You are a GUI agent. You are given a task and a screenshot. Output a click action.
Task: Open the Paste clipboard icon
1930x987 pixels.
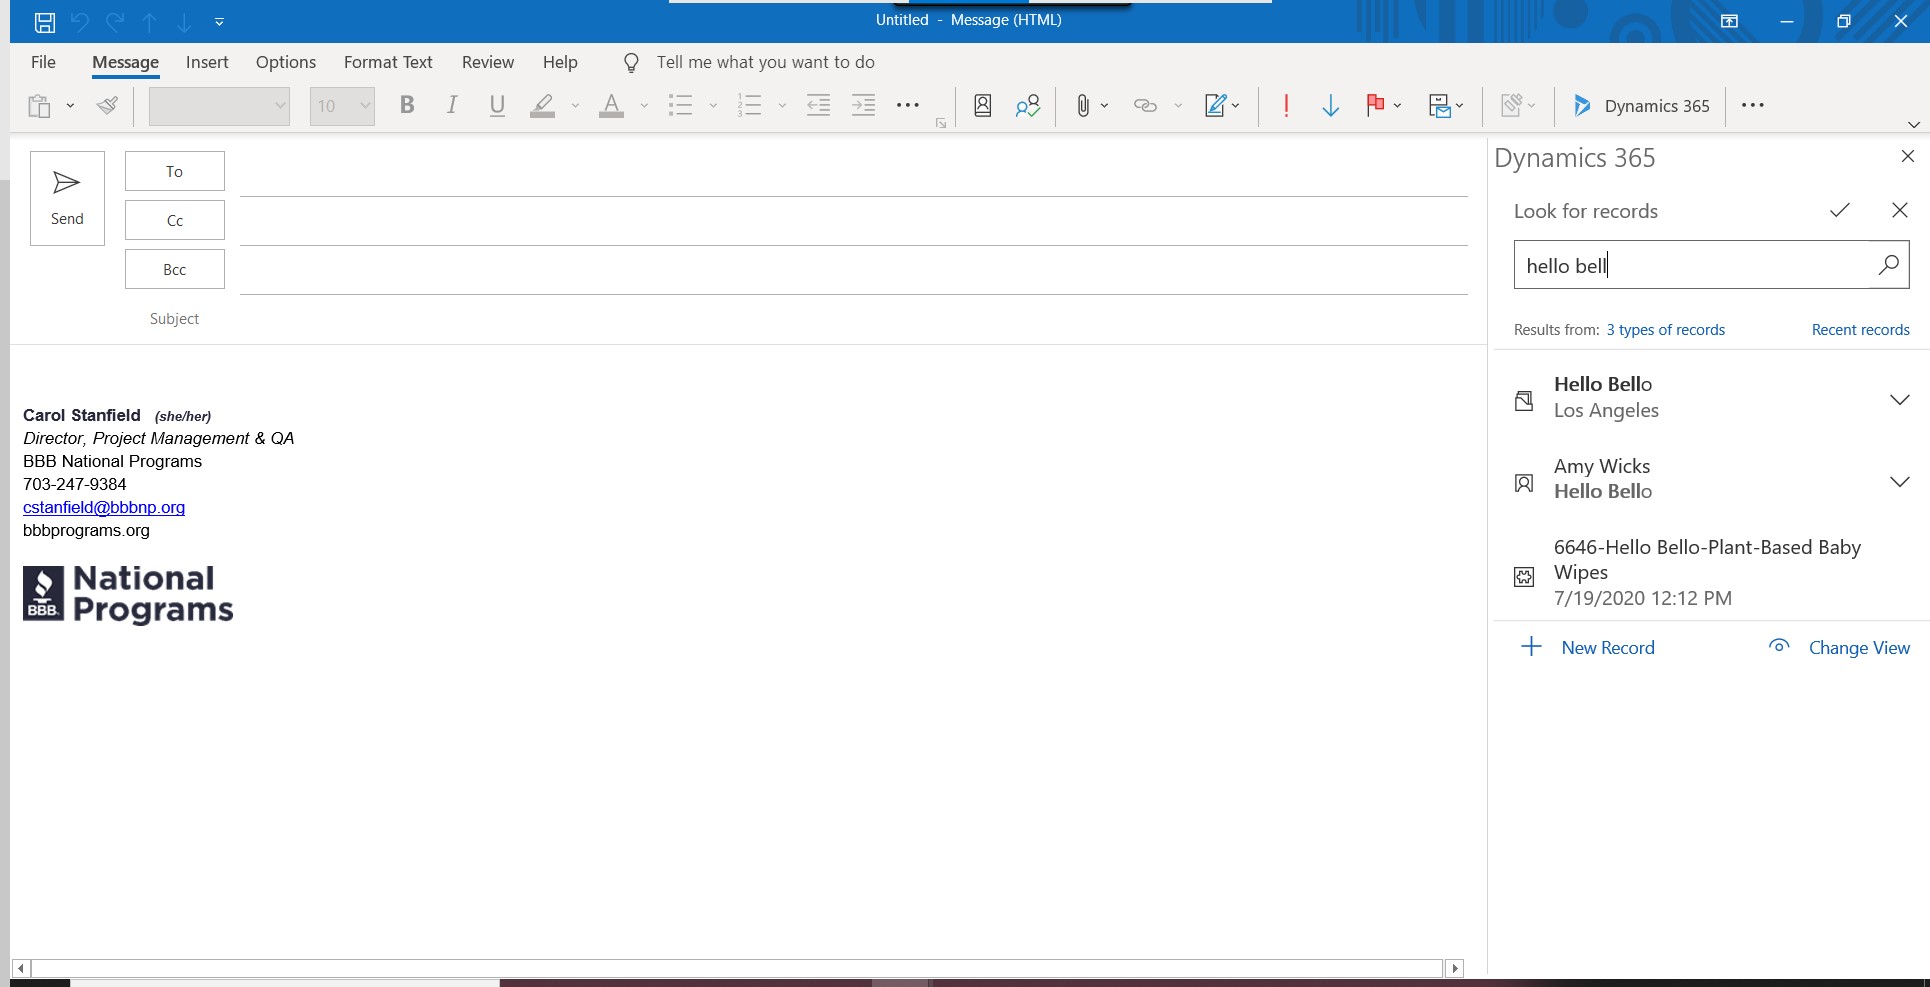pos(40,105)
